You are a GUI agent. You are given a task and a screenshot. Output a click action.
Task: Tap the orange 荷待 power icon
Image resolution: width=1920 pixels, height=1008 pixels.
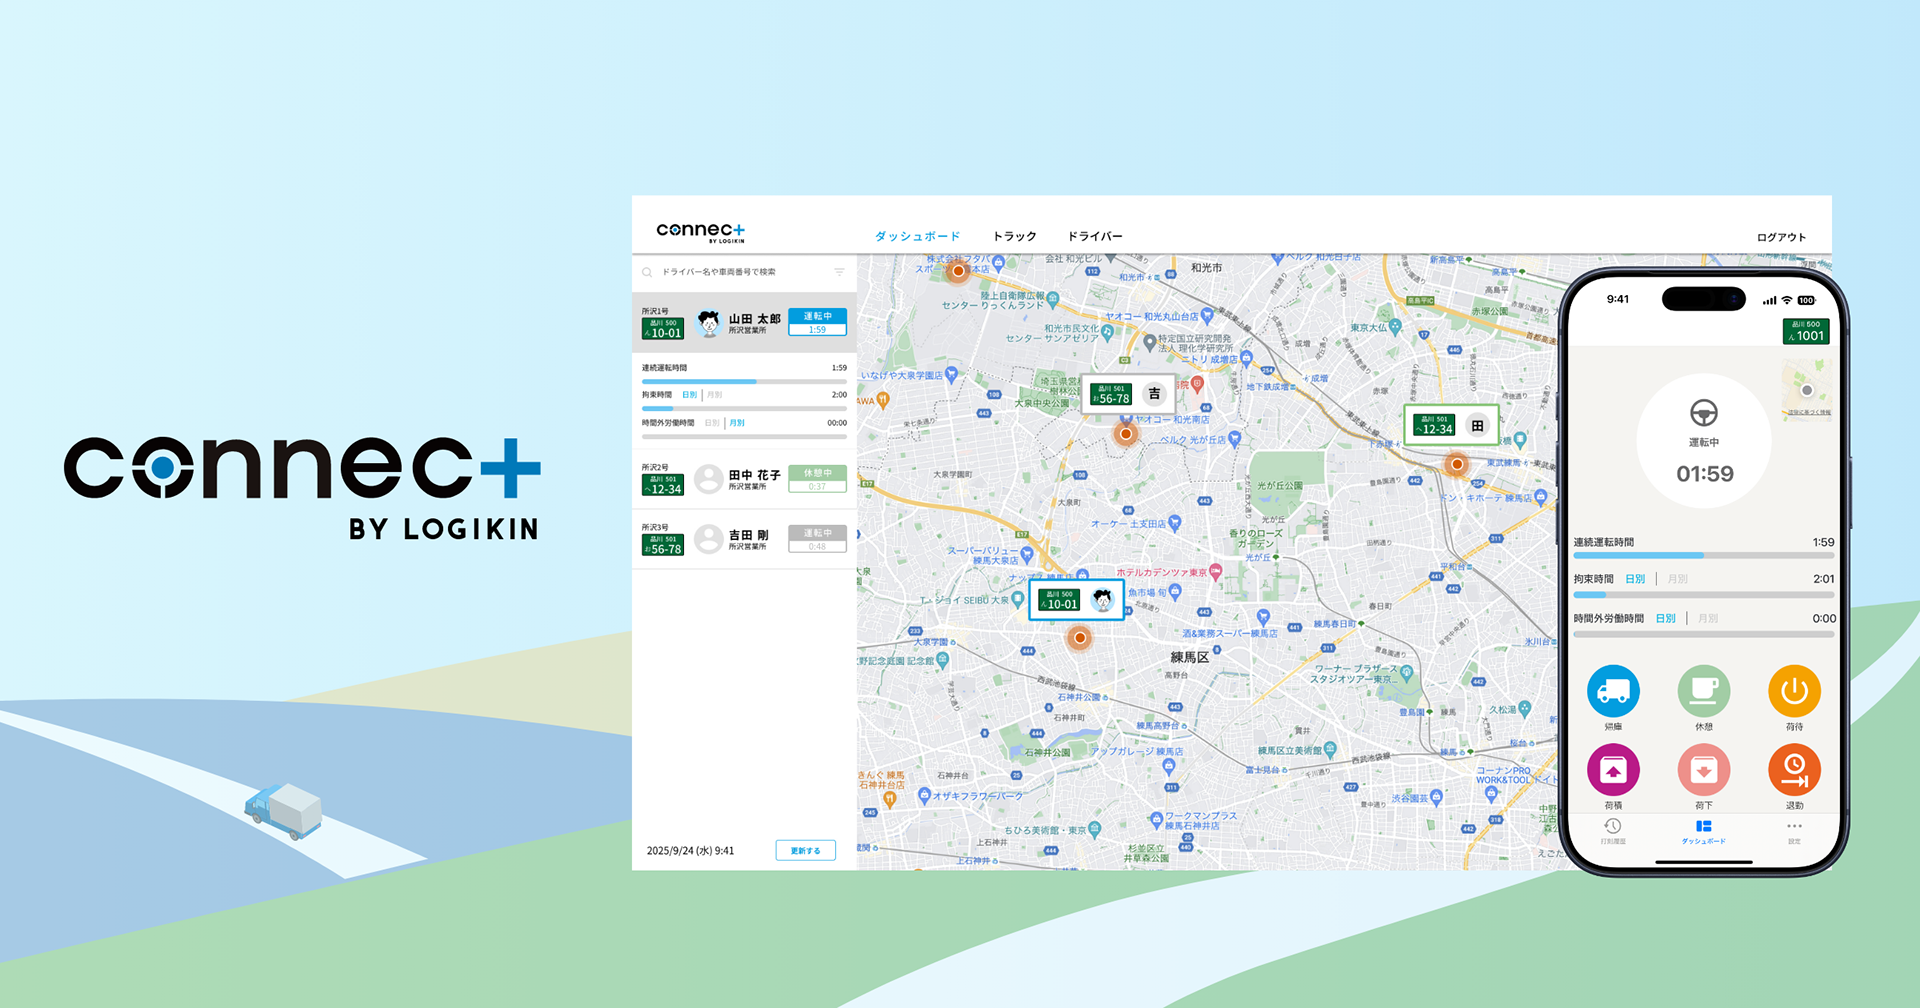pos(1794,691)
